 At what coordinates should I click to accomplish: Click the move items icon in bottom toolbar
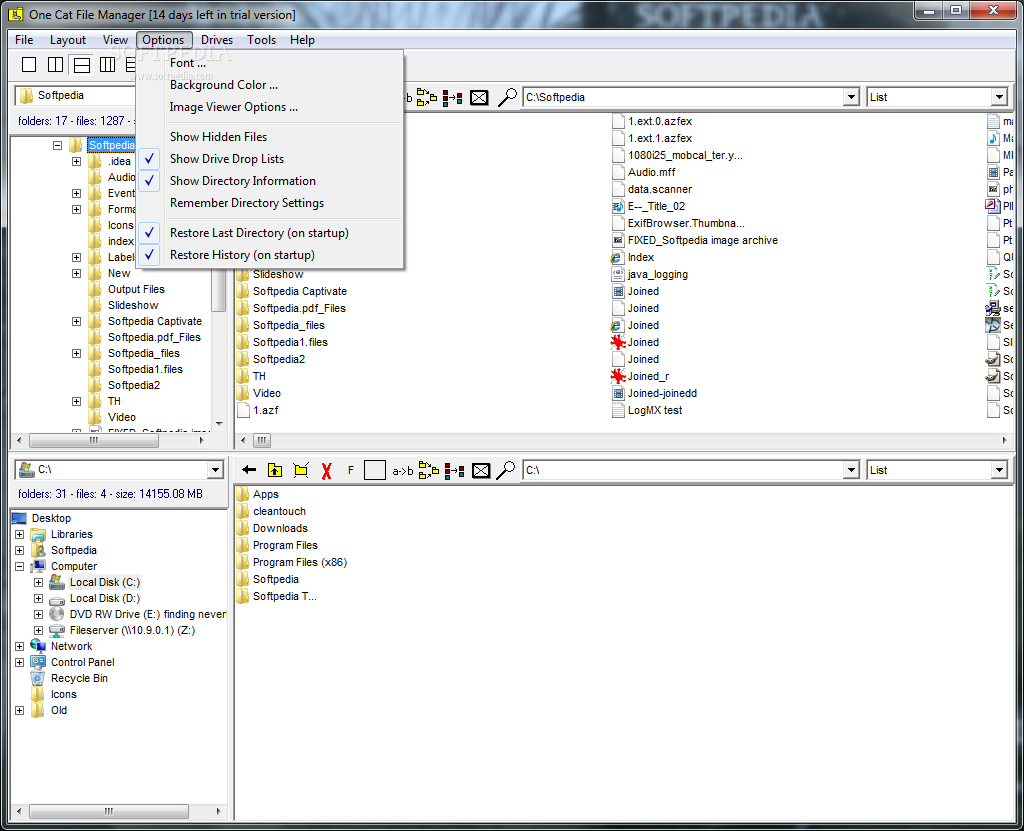[x=454, y=470]
